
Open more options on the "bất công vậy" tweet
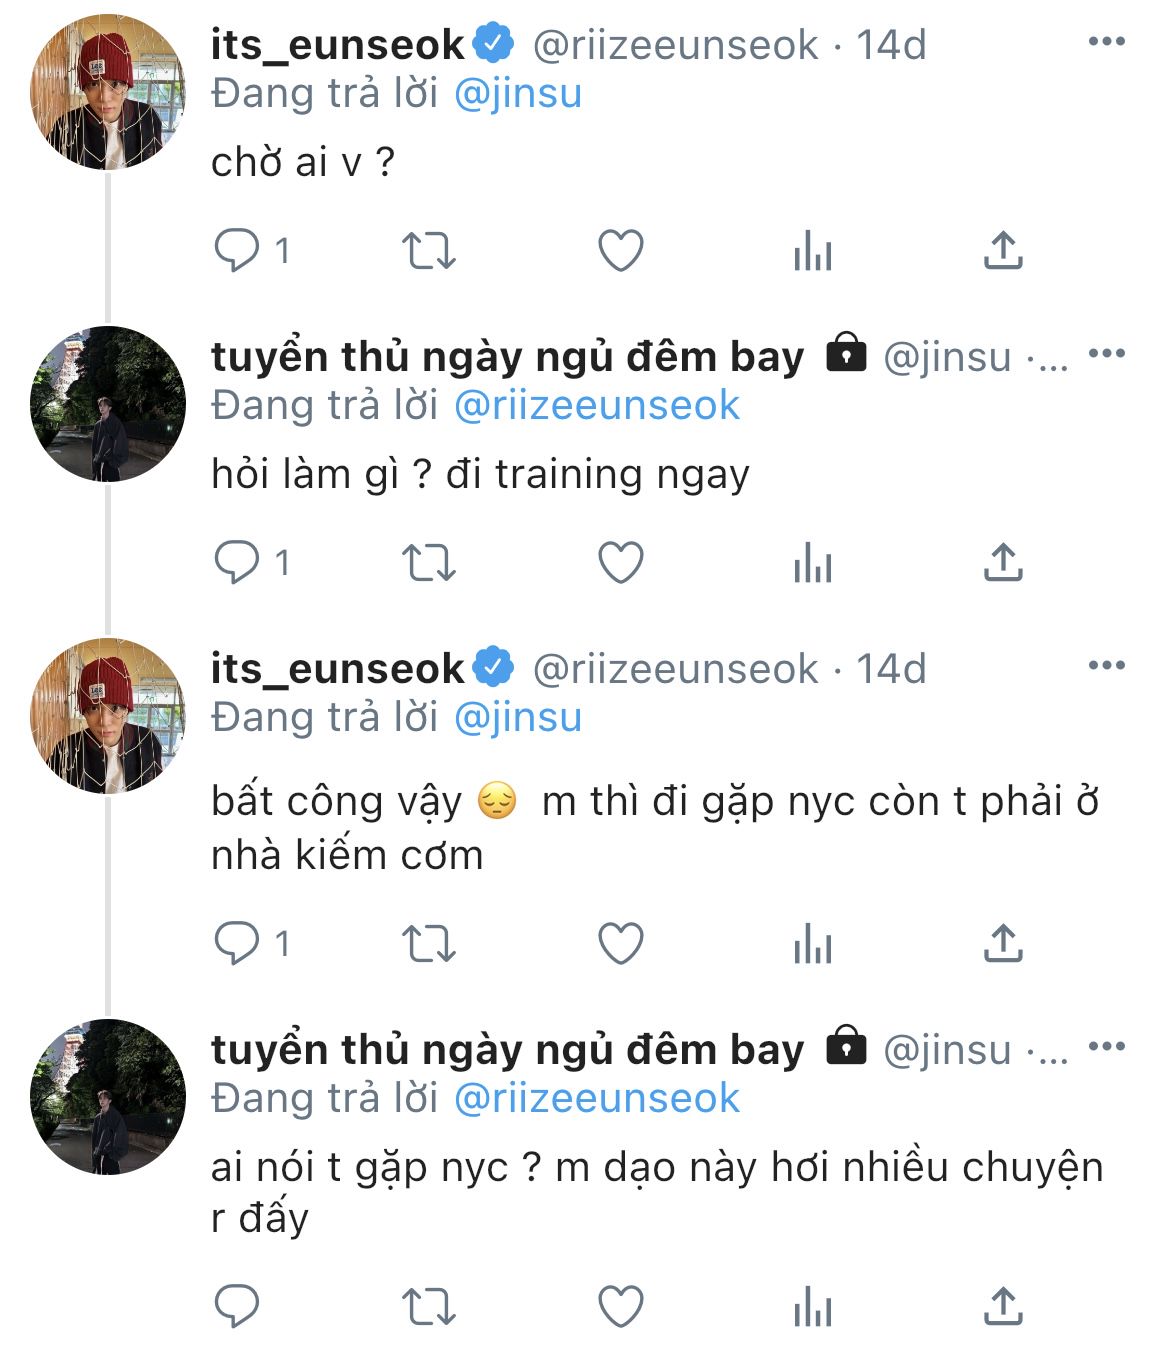[x=1106, y=665]
